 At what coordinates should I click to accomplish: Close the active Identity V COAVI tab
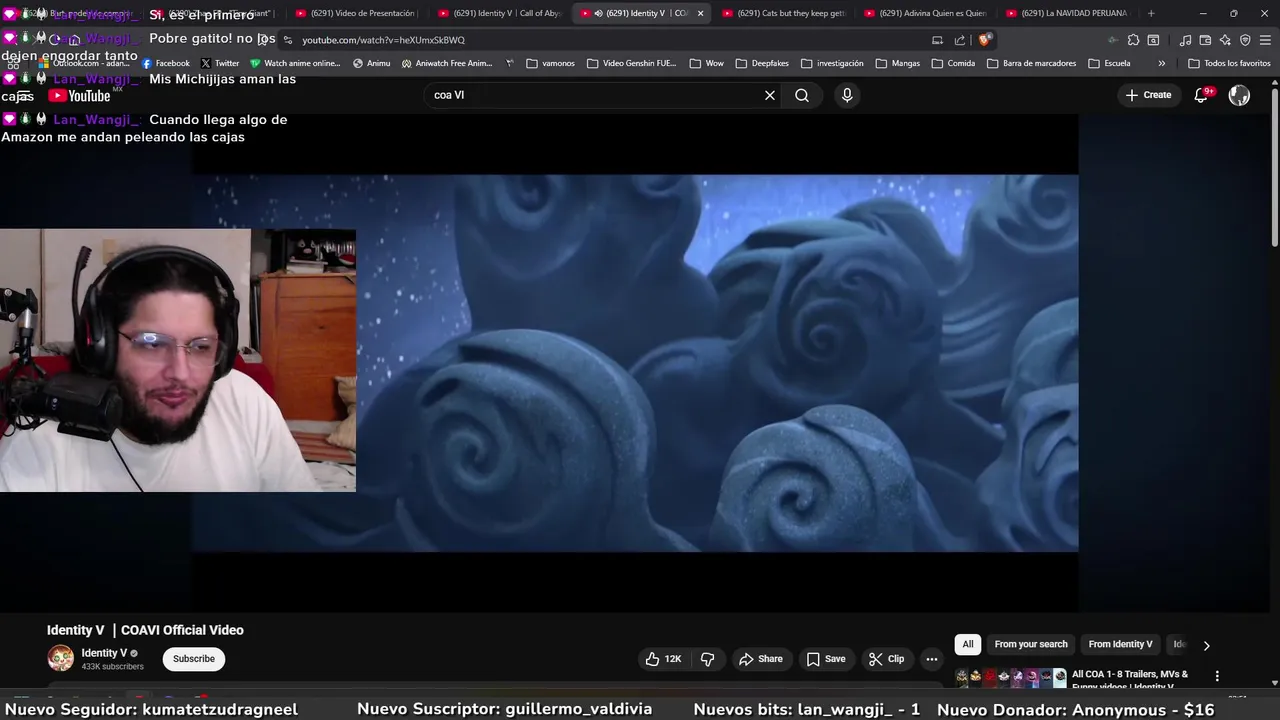700,13
